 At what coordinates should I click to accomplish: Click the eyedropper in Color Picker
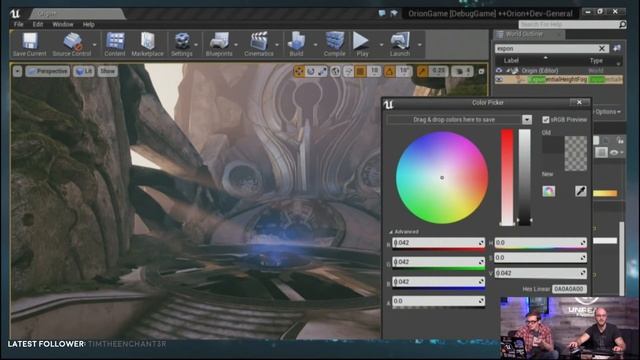pos(580,191)
